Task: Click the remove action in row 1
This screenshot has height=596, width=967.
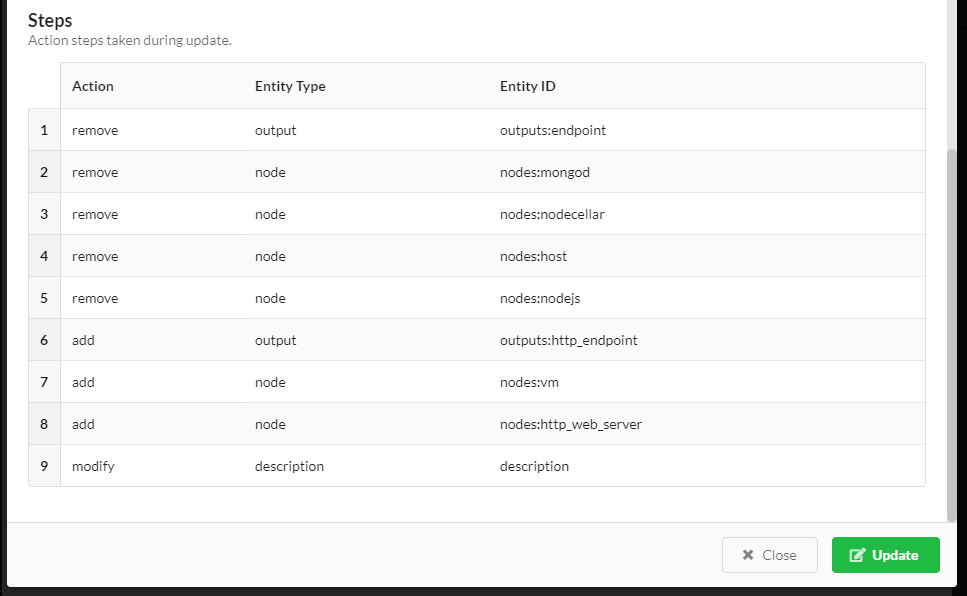Action: [x=95, y=130]
